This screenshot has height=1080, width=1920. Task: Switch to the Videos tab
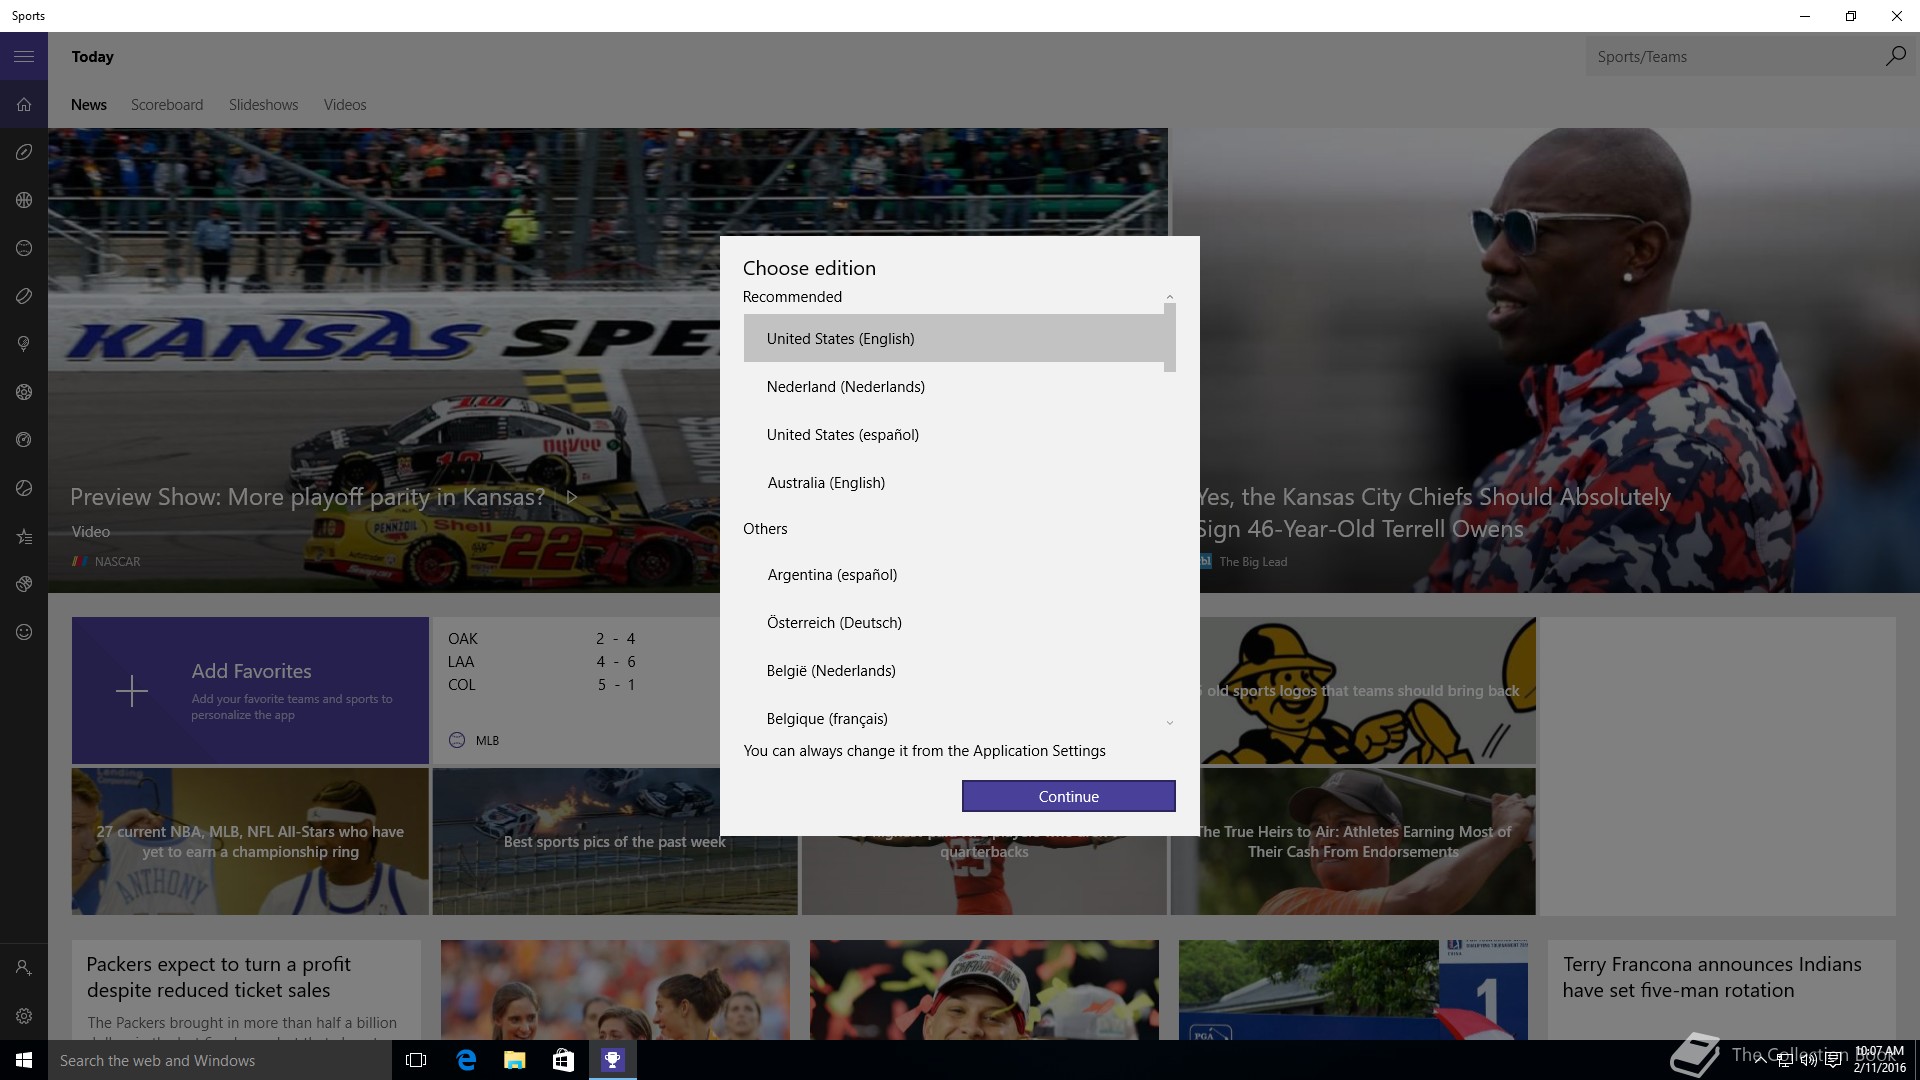click(x=345, y=105)
